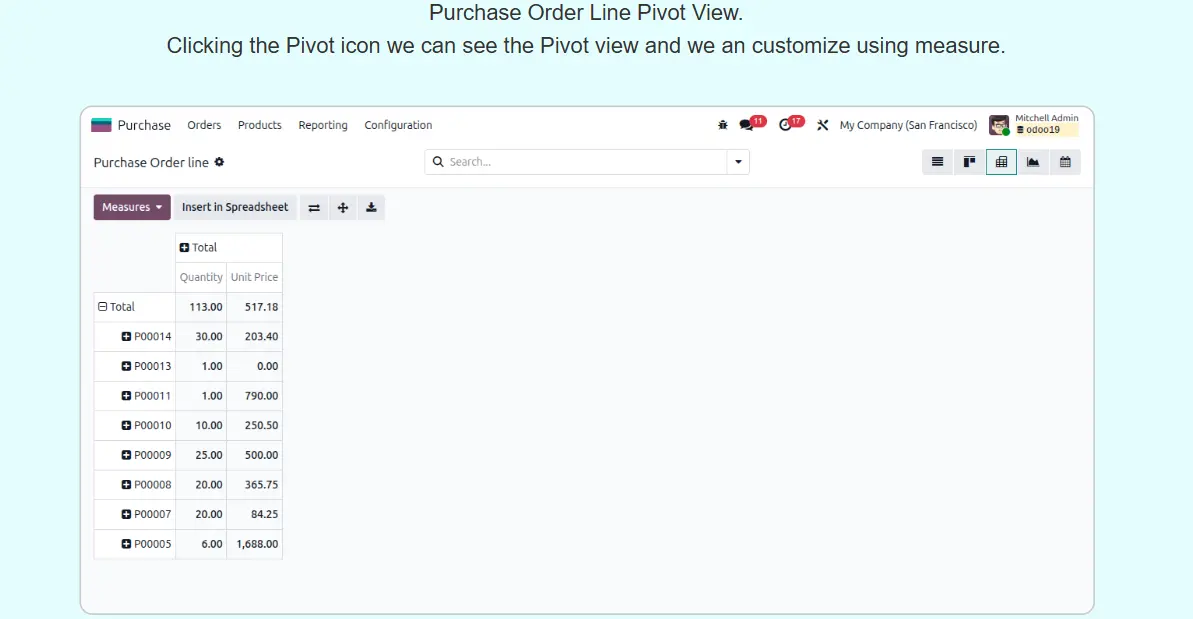1193x619 pixels.
Task: Open the activities clock icon
Action: pos(786,125)
